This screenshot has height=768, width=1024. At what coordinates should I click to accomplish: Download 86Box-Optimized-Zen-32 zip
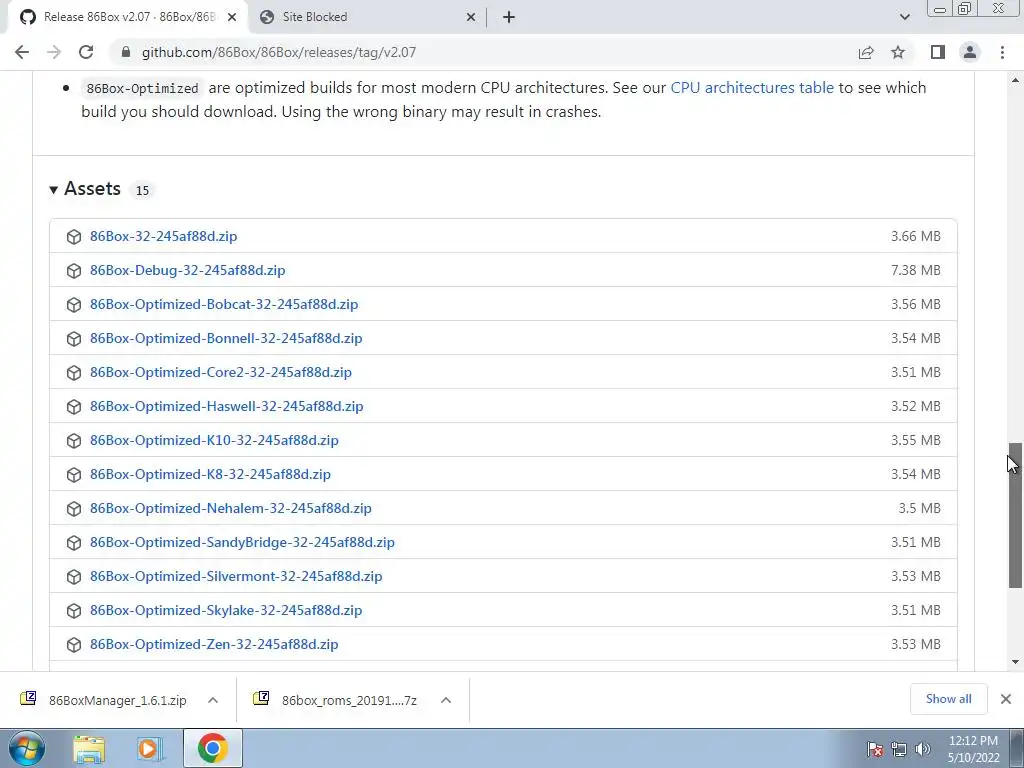[x=214, y=644]
